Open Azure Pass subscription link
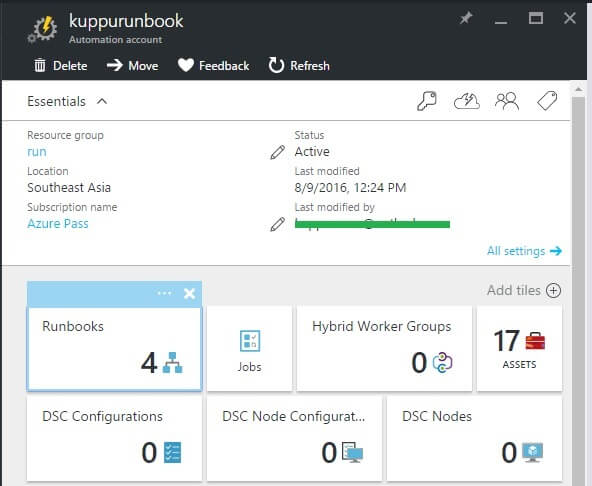Image resolution: width=592 pixels, height=486 pixels. pyautogui.click(x=58, y=224)
